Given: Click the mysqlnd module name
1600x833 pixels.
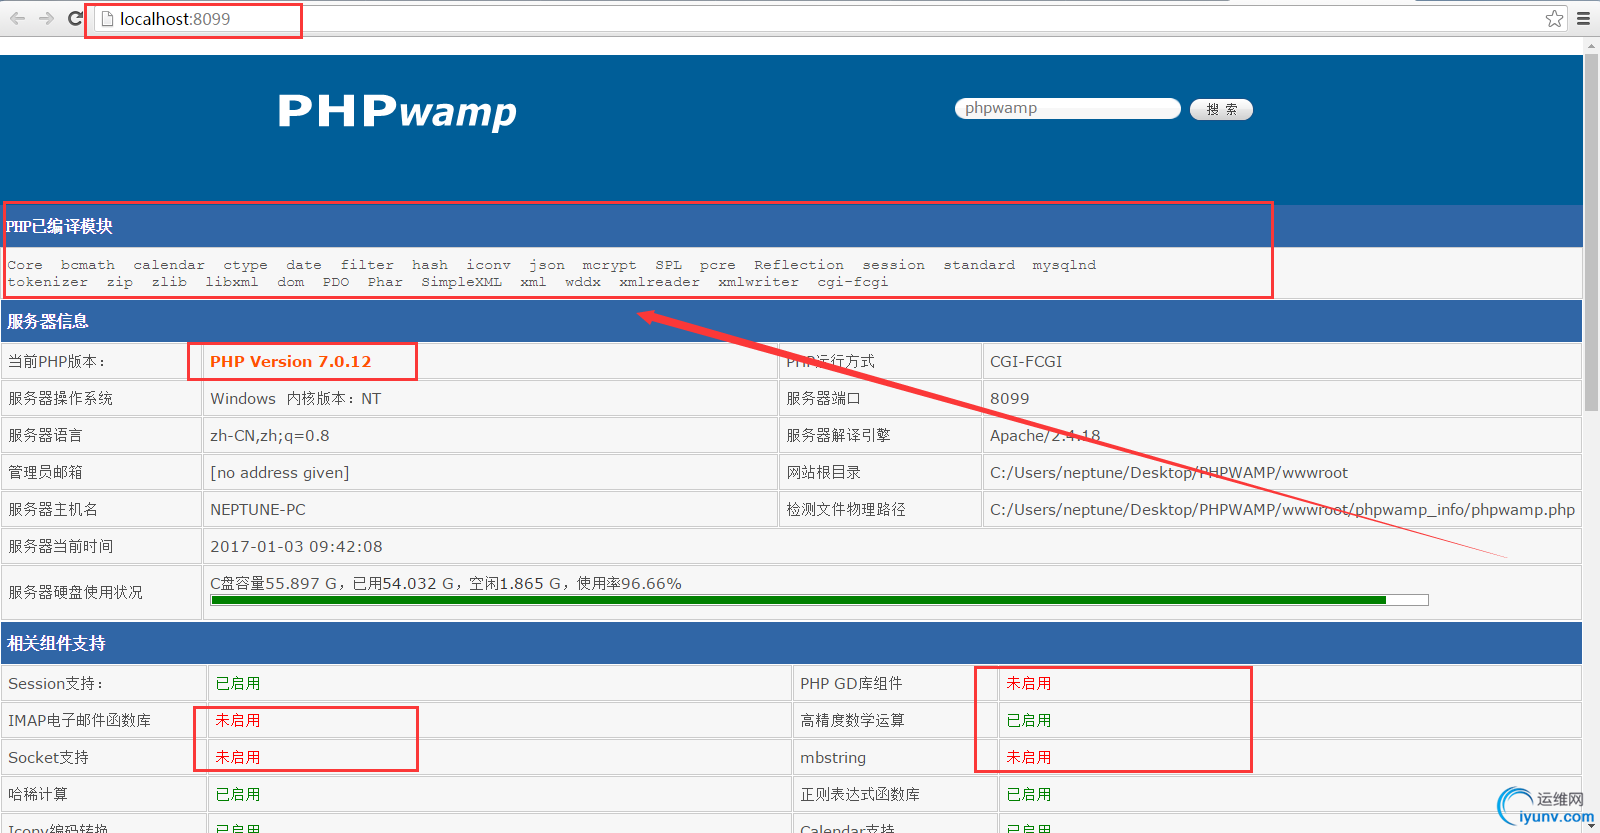Looking at the screenshot, I should pos(1064,265).
